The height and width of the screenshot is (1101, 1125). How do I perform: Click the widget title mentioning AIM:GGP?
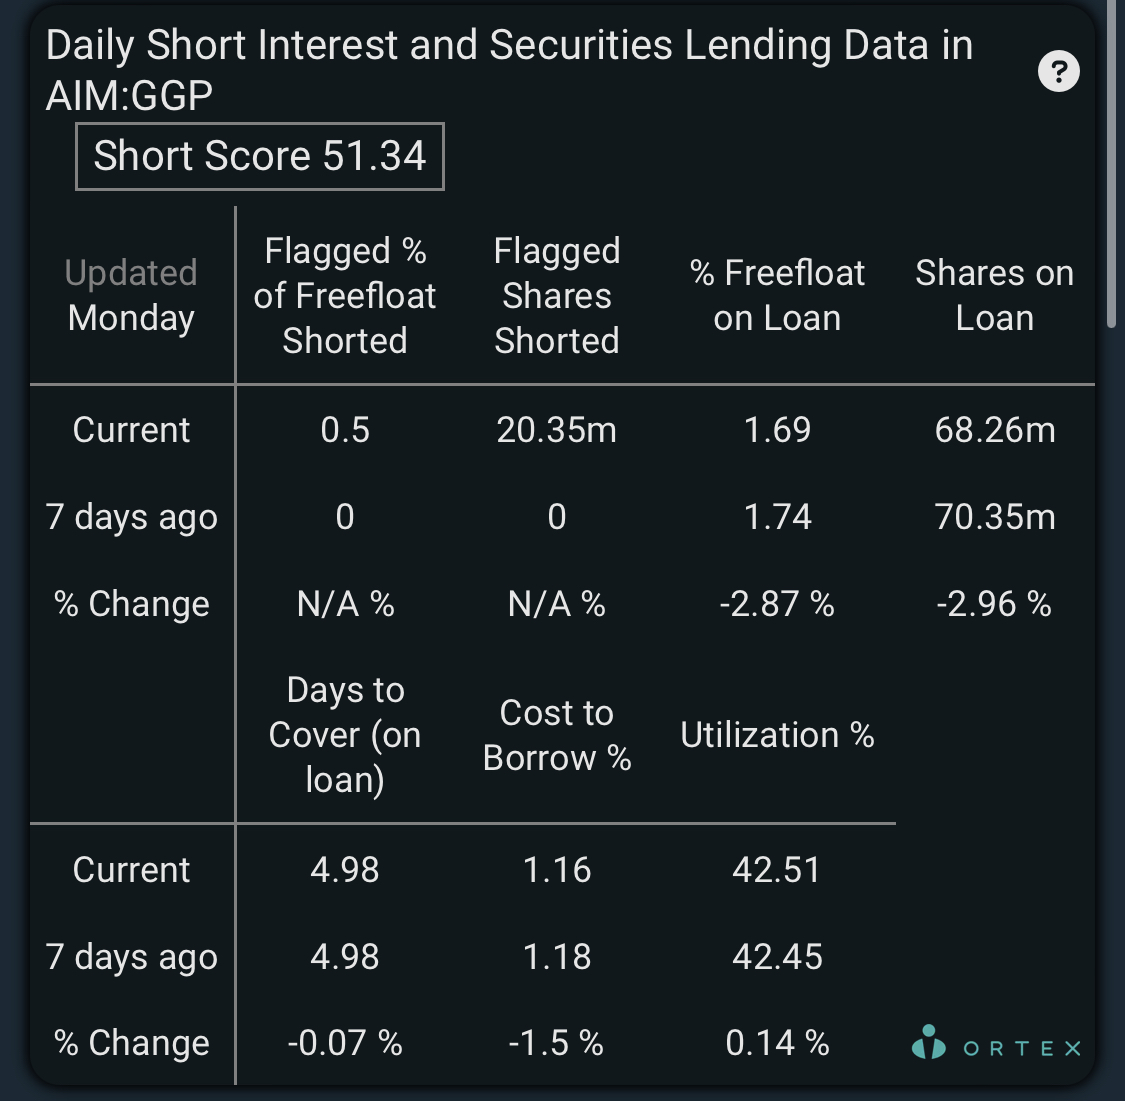[509, 70]
